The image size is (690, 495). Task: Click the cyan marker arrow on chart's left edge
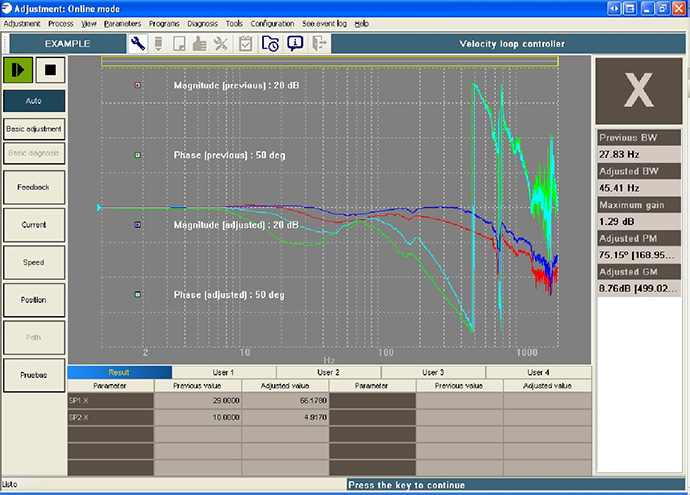99,207
